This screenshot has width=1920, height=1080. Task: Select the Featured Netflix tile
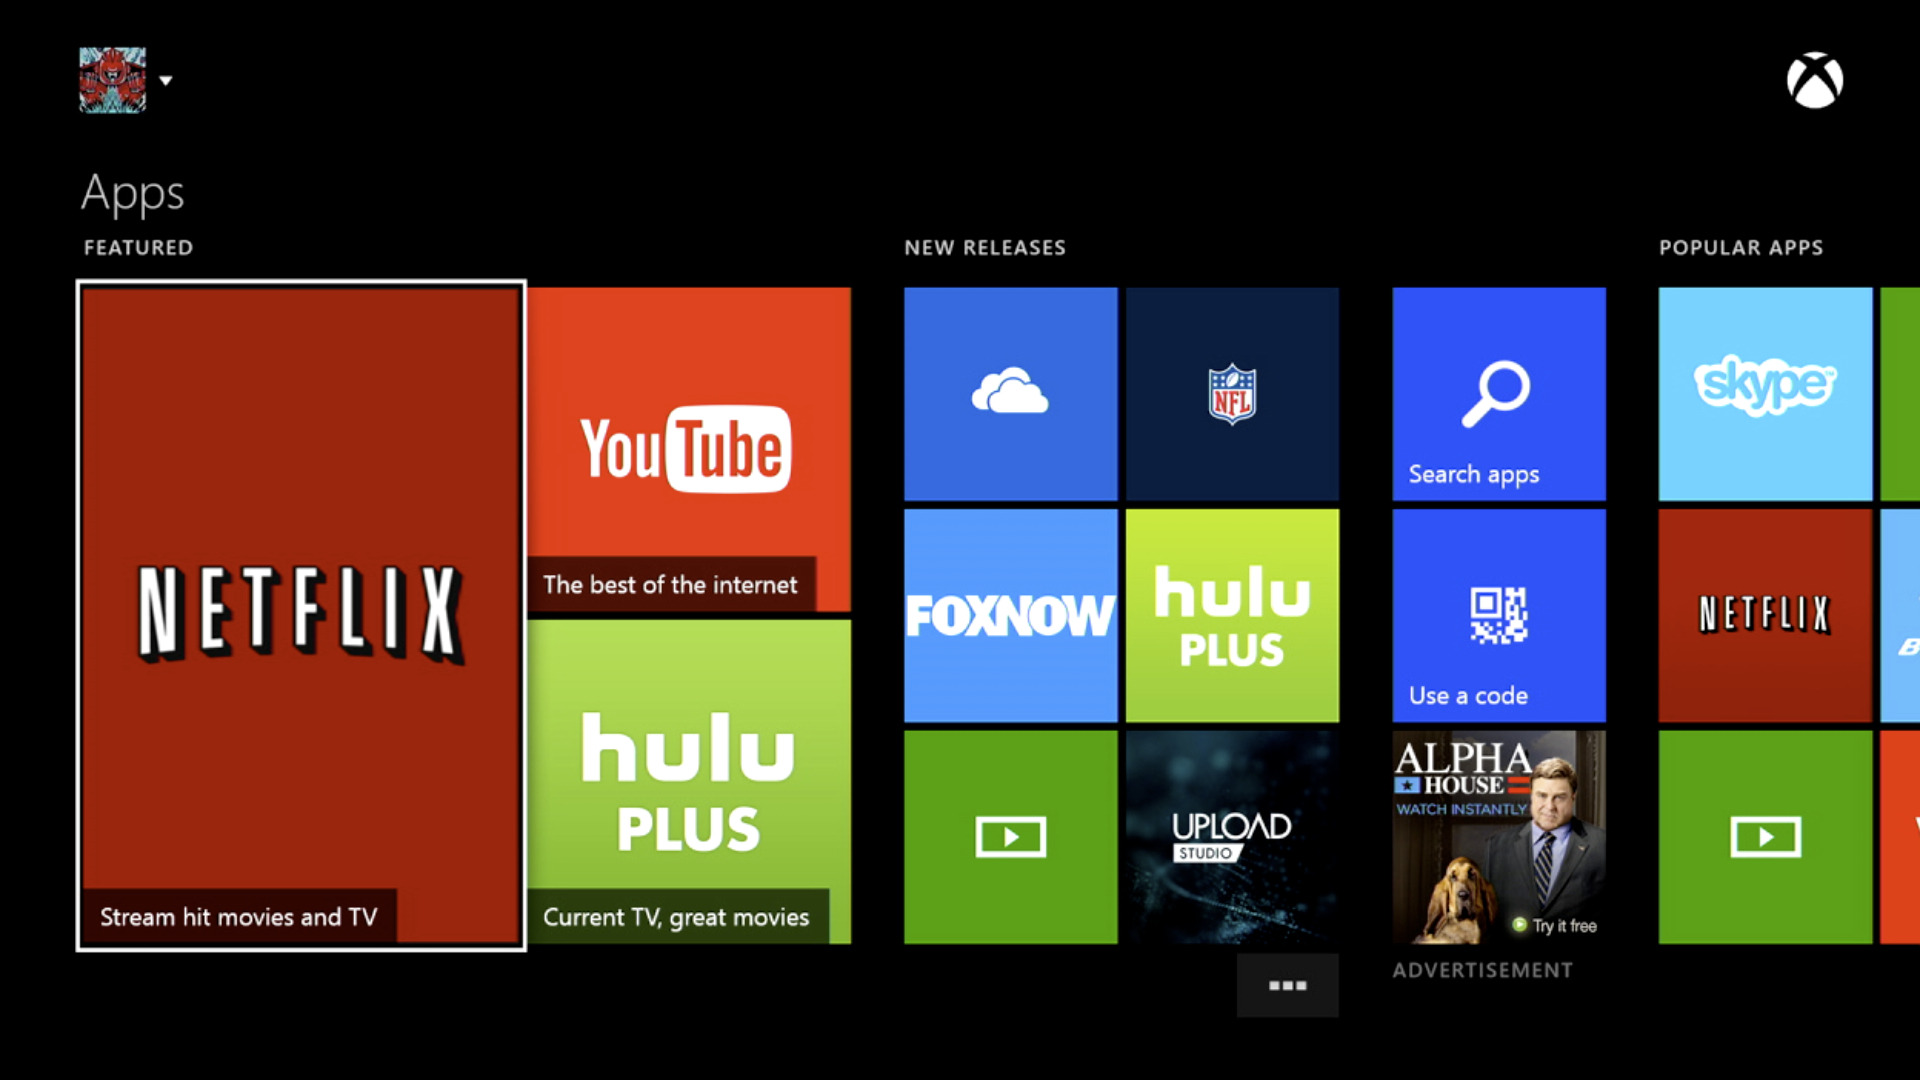point(301,615)
